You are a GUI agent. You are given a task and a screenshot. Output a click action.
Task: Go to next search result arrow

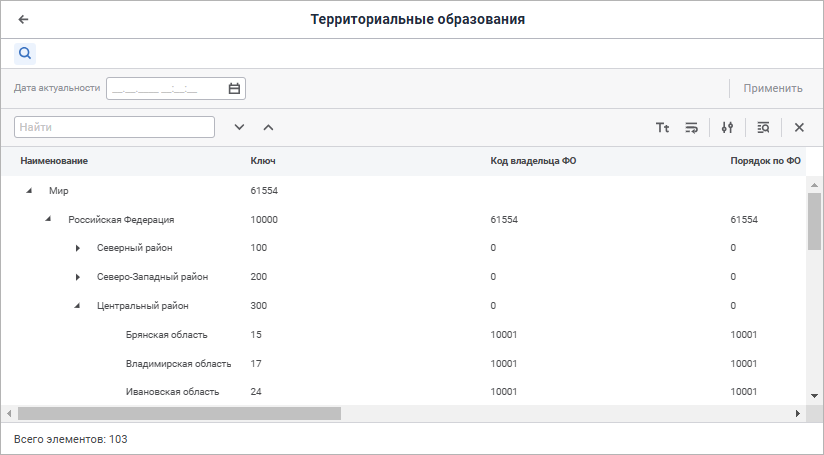(239, 127)
